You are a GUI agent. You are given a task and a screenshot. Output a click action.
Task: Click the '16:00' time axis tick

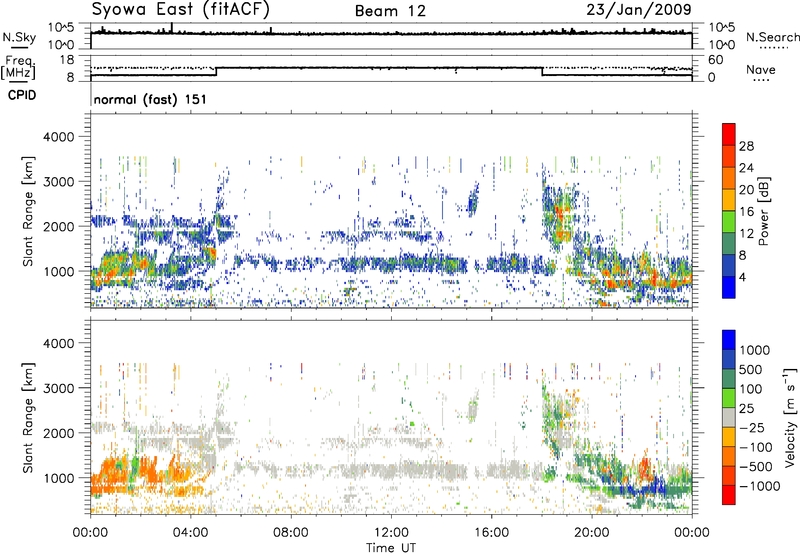coord(491,533)
